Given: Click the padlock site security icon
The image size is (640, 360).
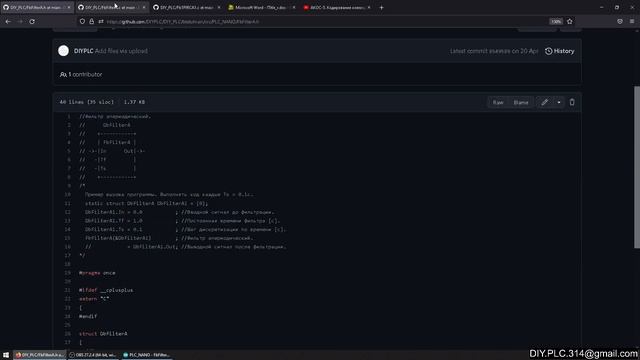Looking at the screenshot, I should click(x=91, y=21).
